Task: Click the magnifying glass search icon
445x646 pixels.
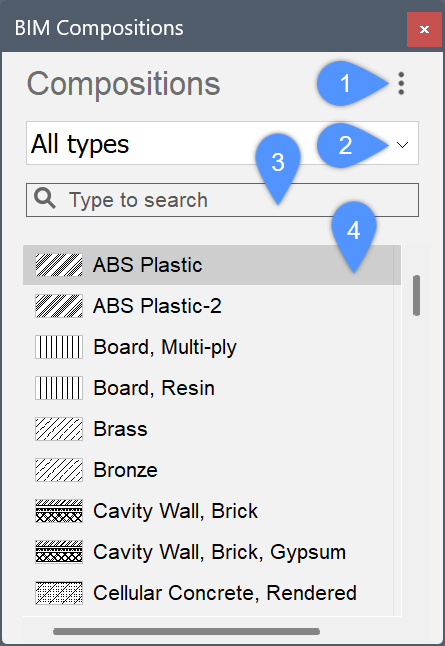Action: (x=44, y=199)
